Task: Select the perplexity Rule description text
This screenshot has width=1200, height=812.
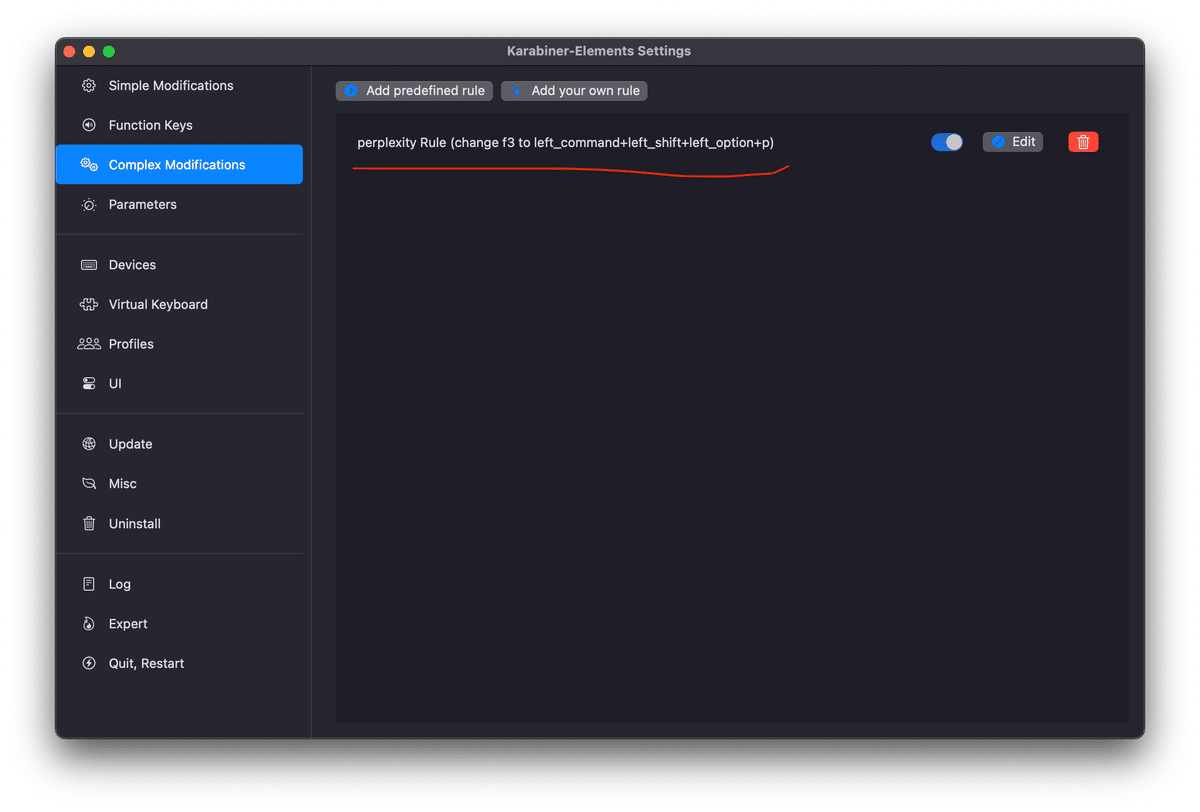Action: (x=565, y=143)
